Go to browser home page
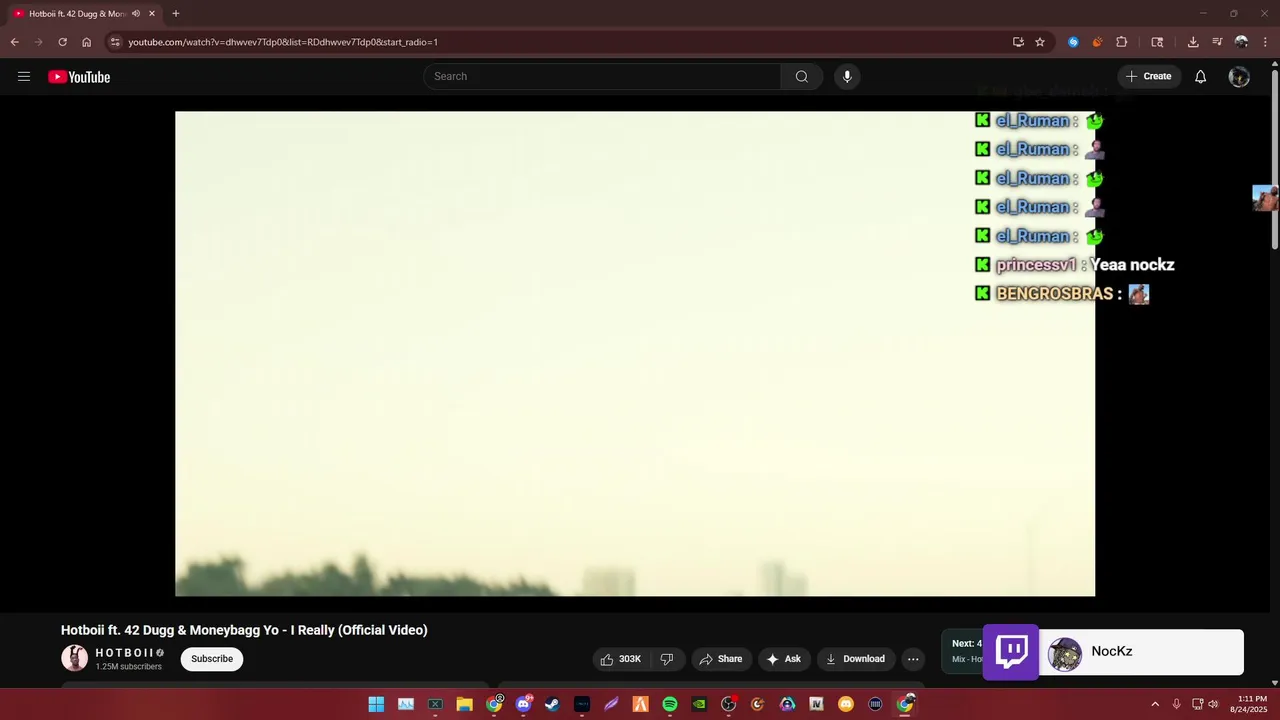Screen dimensions: 1280x720 pyautogui.click(x=86, y=42)
